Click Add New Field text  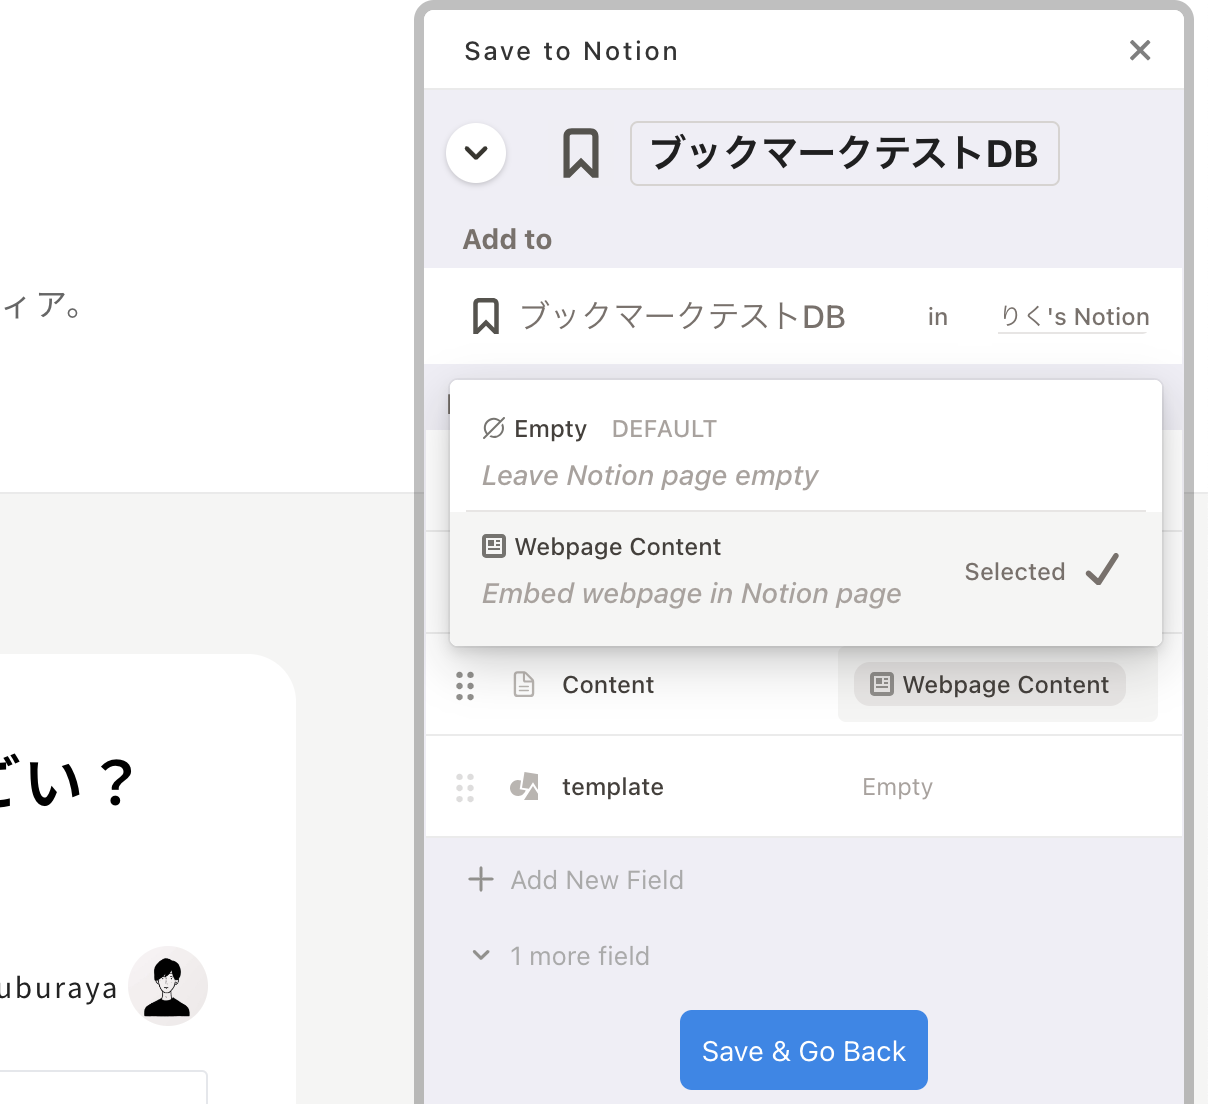[597, 880]
